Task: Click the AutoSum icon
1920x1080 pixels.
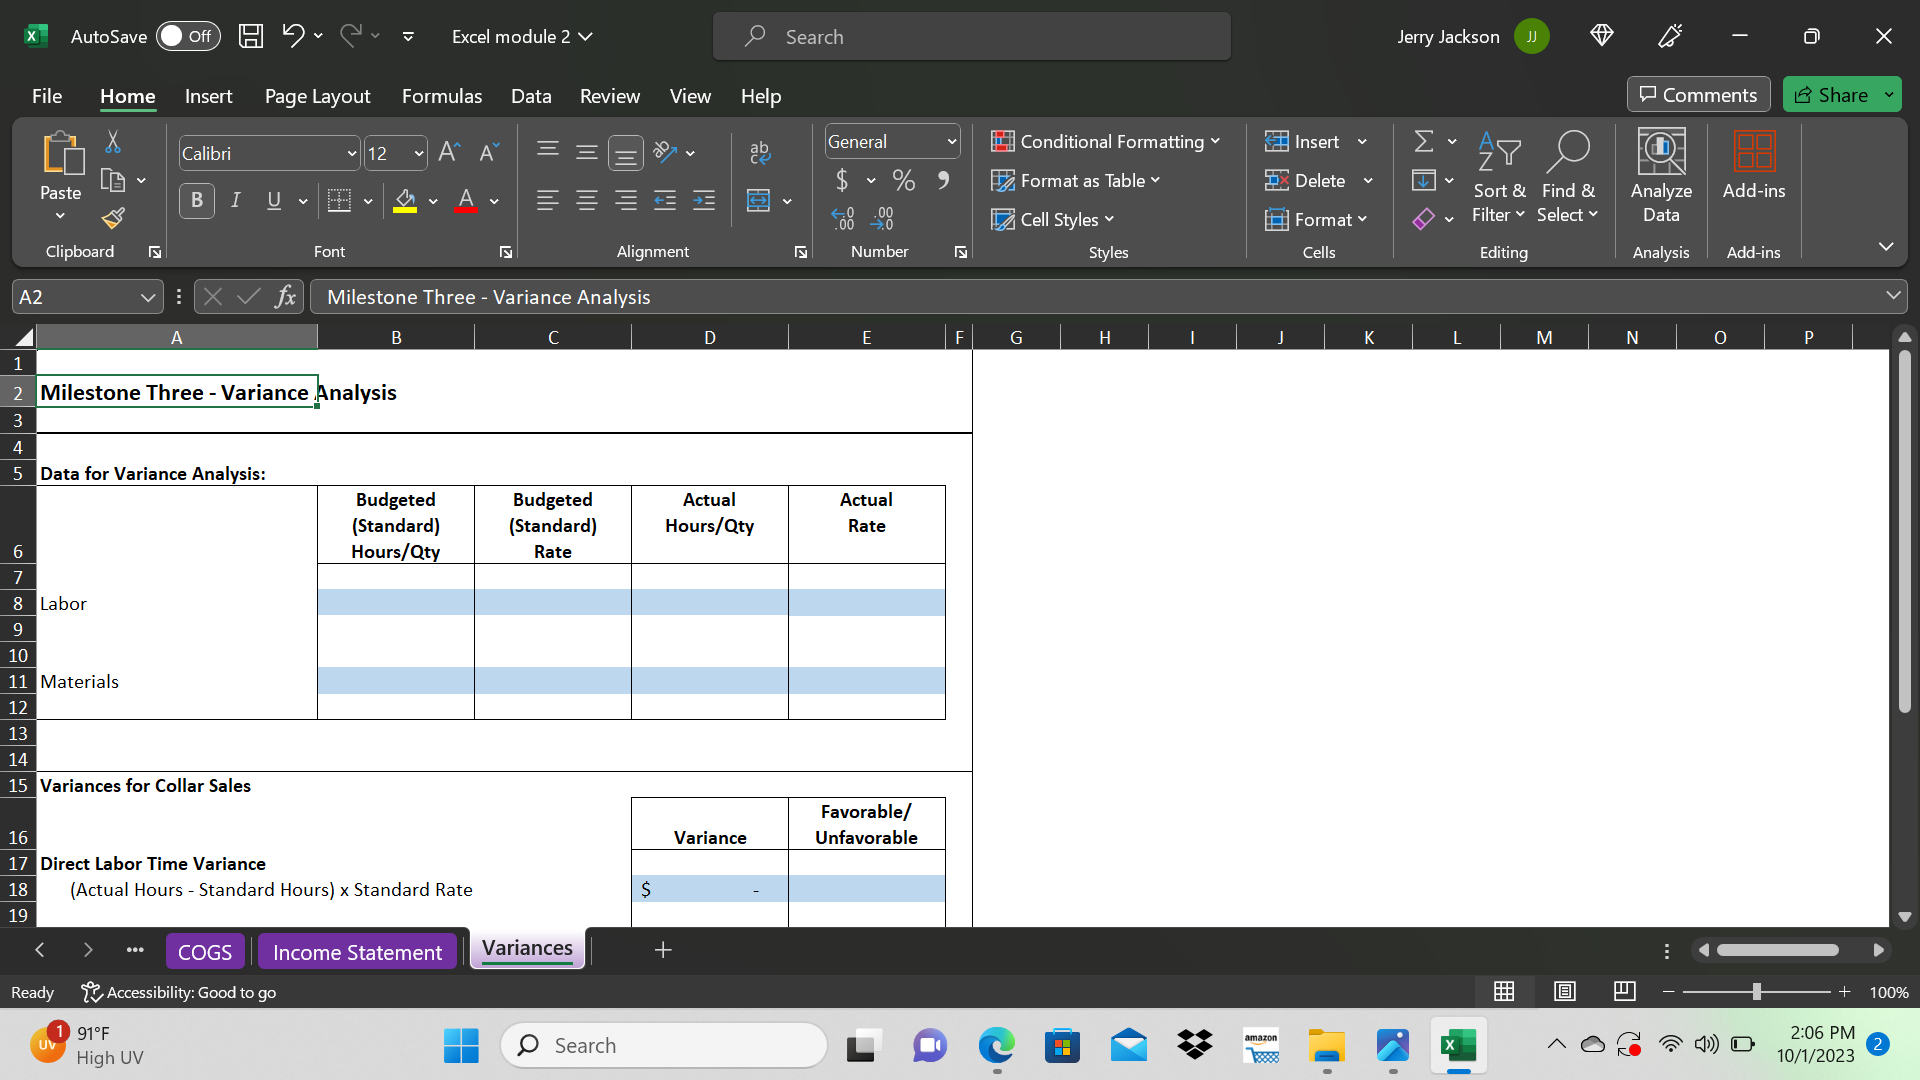Action: tap(1424, 140)
